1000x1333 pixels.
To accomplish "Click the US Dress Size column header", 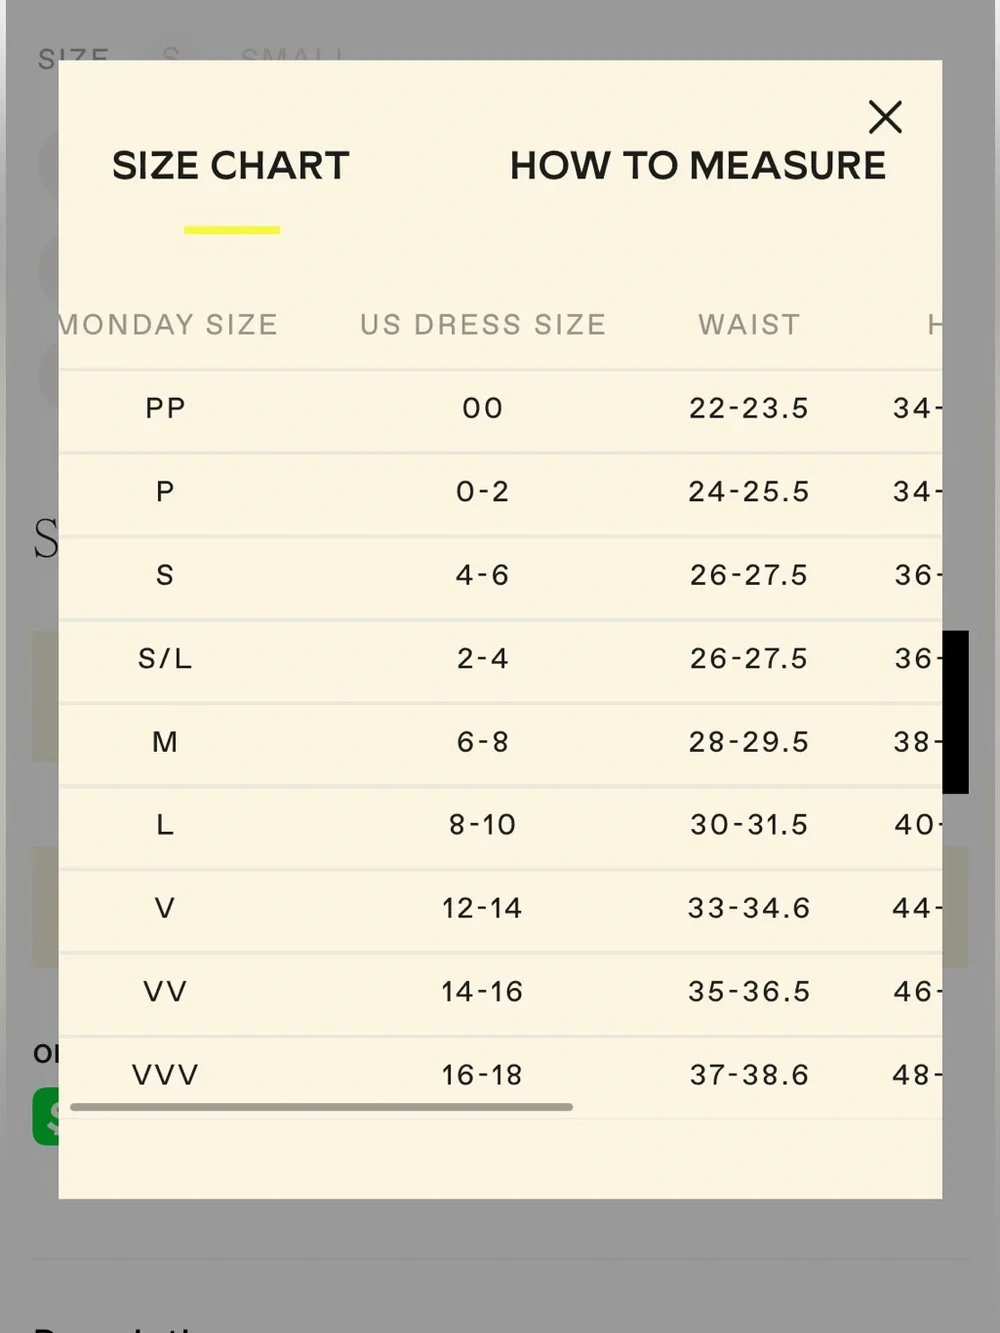I will click(483, 324).
